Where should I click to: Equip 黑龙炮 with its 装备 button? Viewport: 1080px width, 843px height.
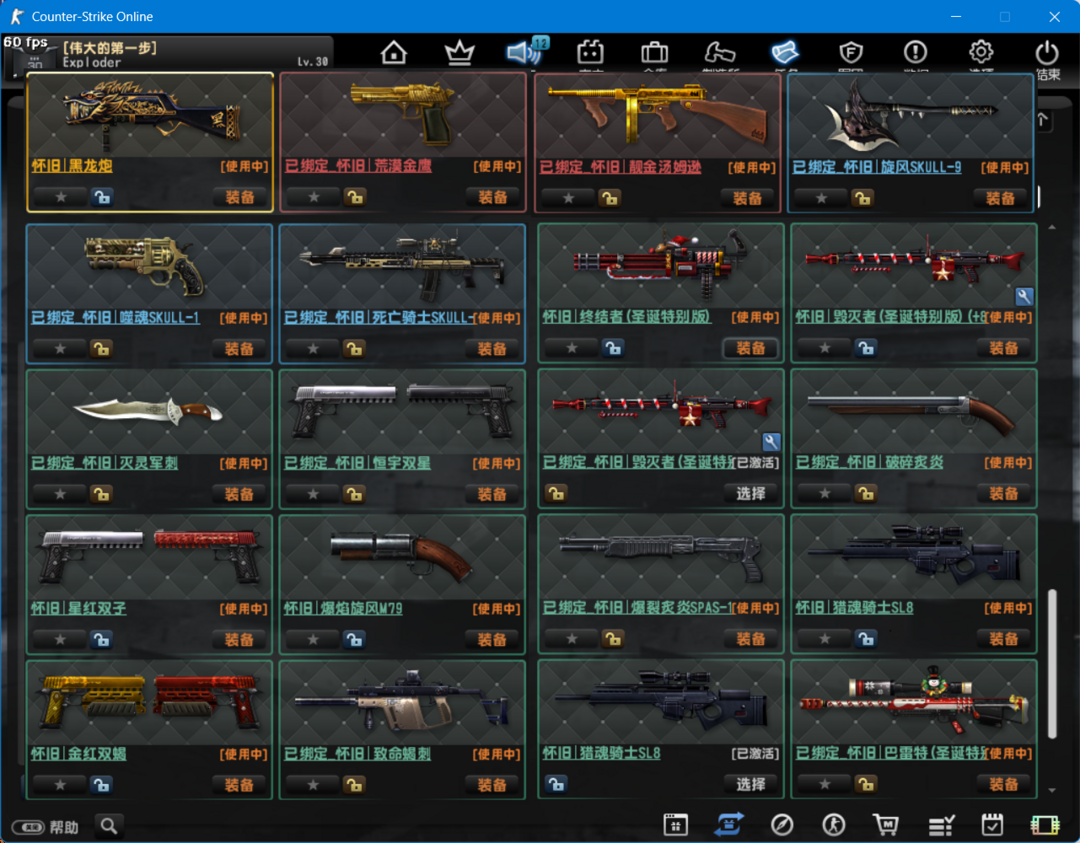(x=240, y=198)
